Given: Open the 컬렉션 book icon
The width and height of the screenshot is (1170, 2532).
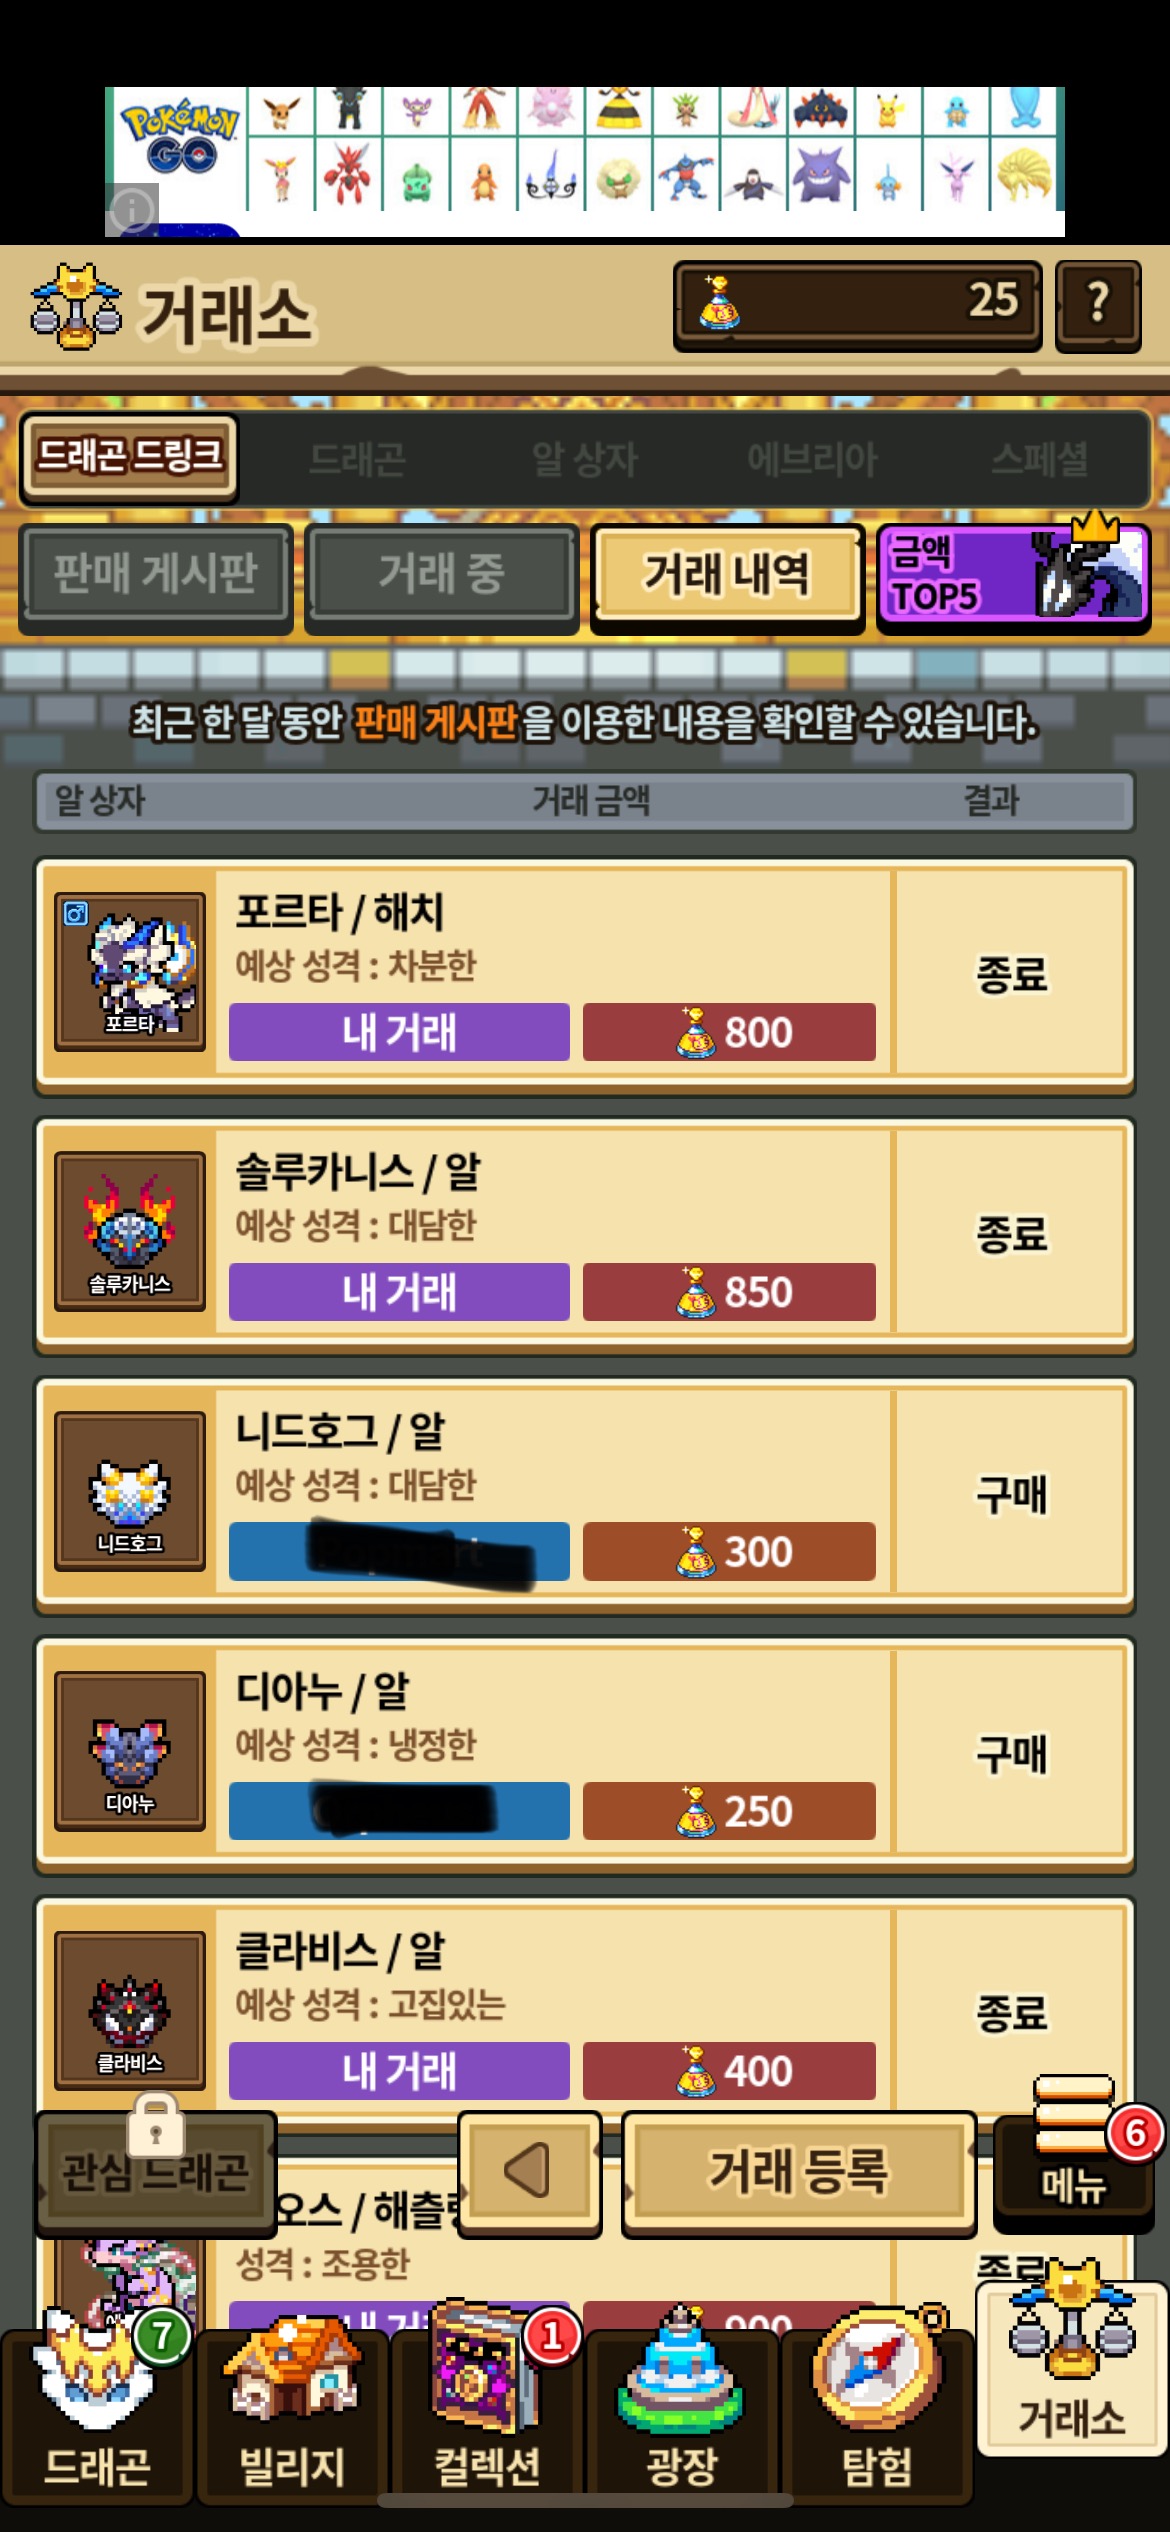Looking at the screenshot, I should (x=487, y=2412).
